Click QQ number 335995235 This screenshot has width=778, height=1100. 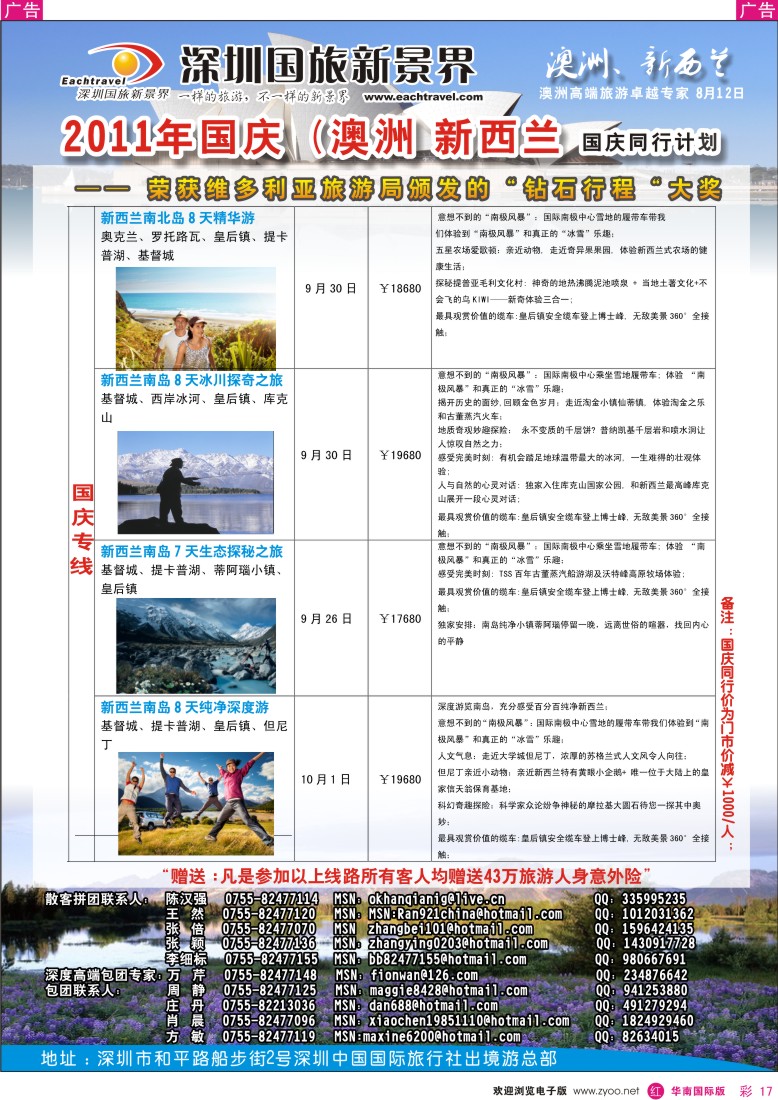(x=654, y=899)
